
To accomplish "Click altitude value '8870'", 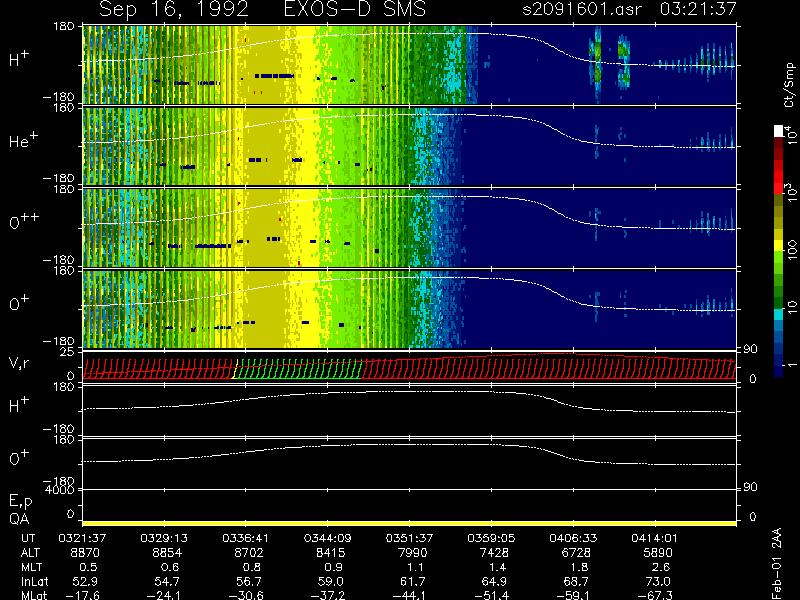I will [85, 553].
